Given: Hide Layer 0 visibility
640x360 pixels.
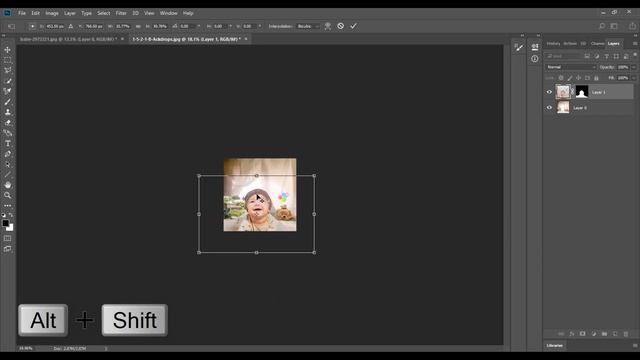Looking at the screenshot, I should tap(549, 108).
